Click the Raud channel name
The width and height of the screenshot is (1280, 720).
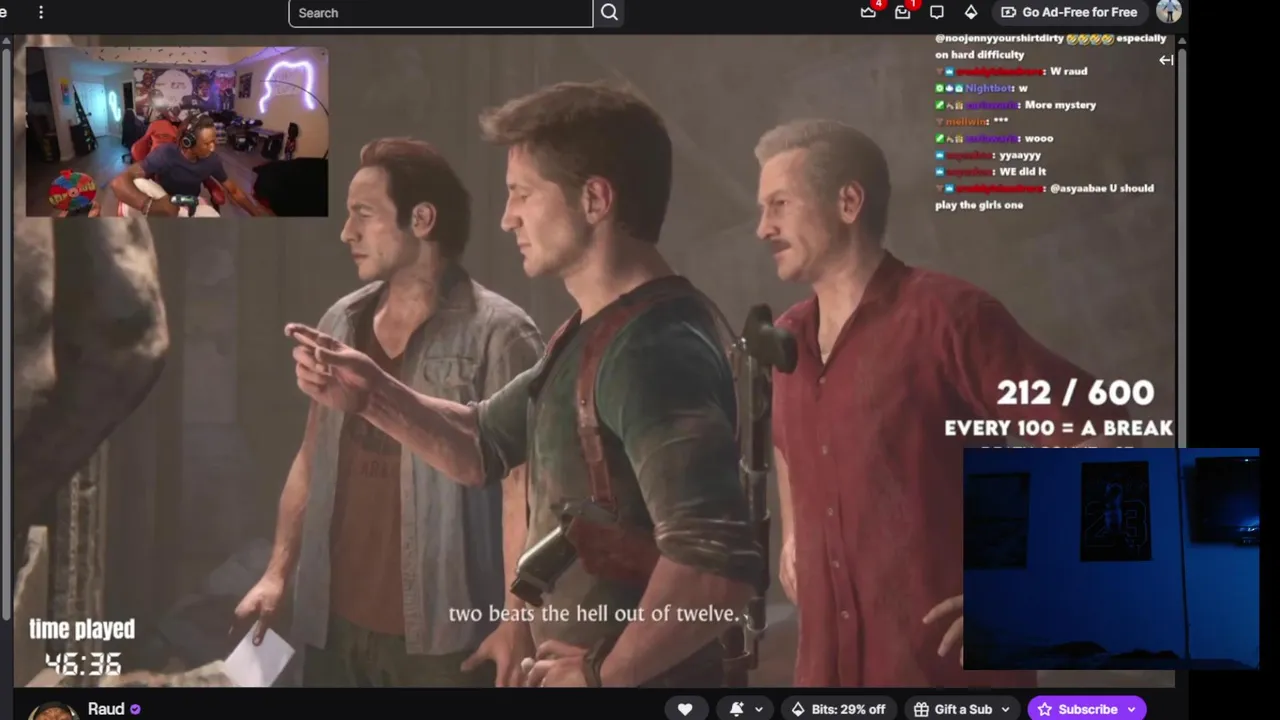pyautogui.click(x=106, y=709)
